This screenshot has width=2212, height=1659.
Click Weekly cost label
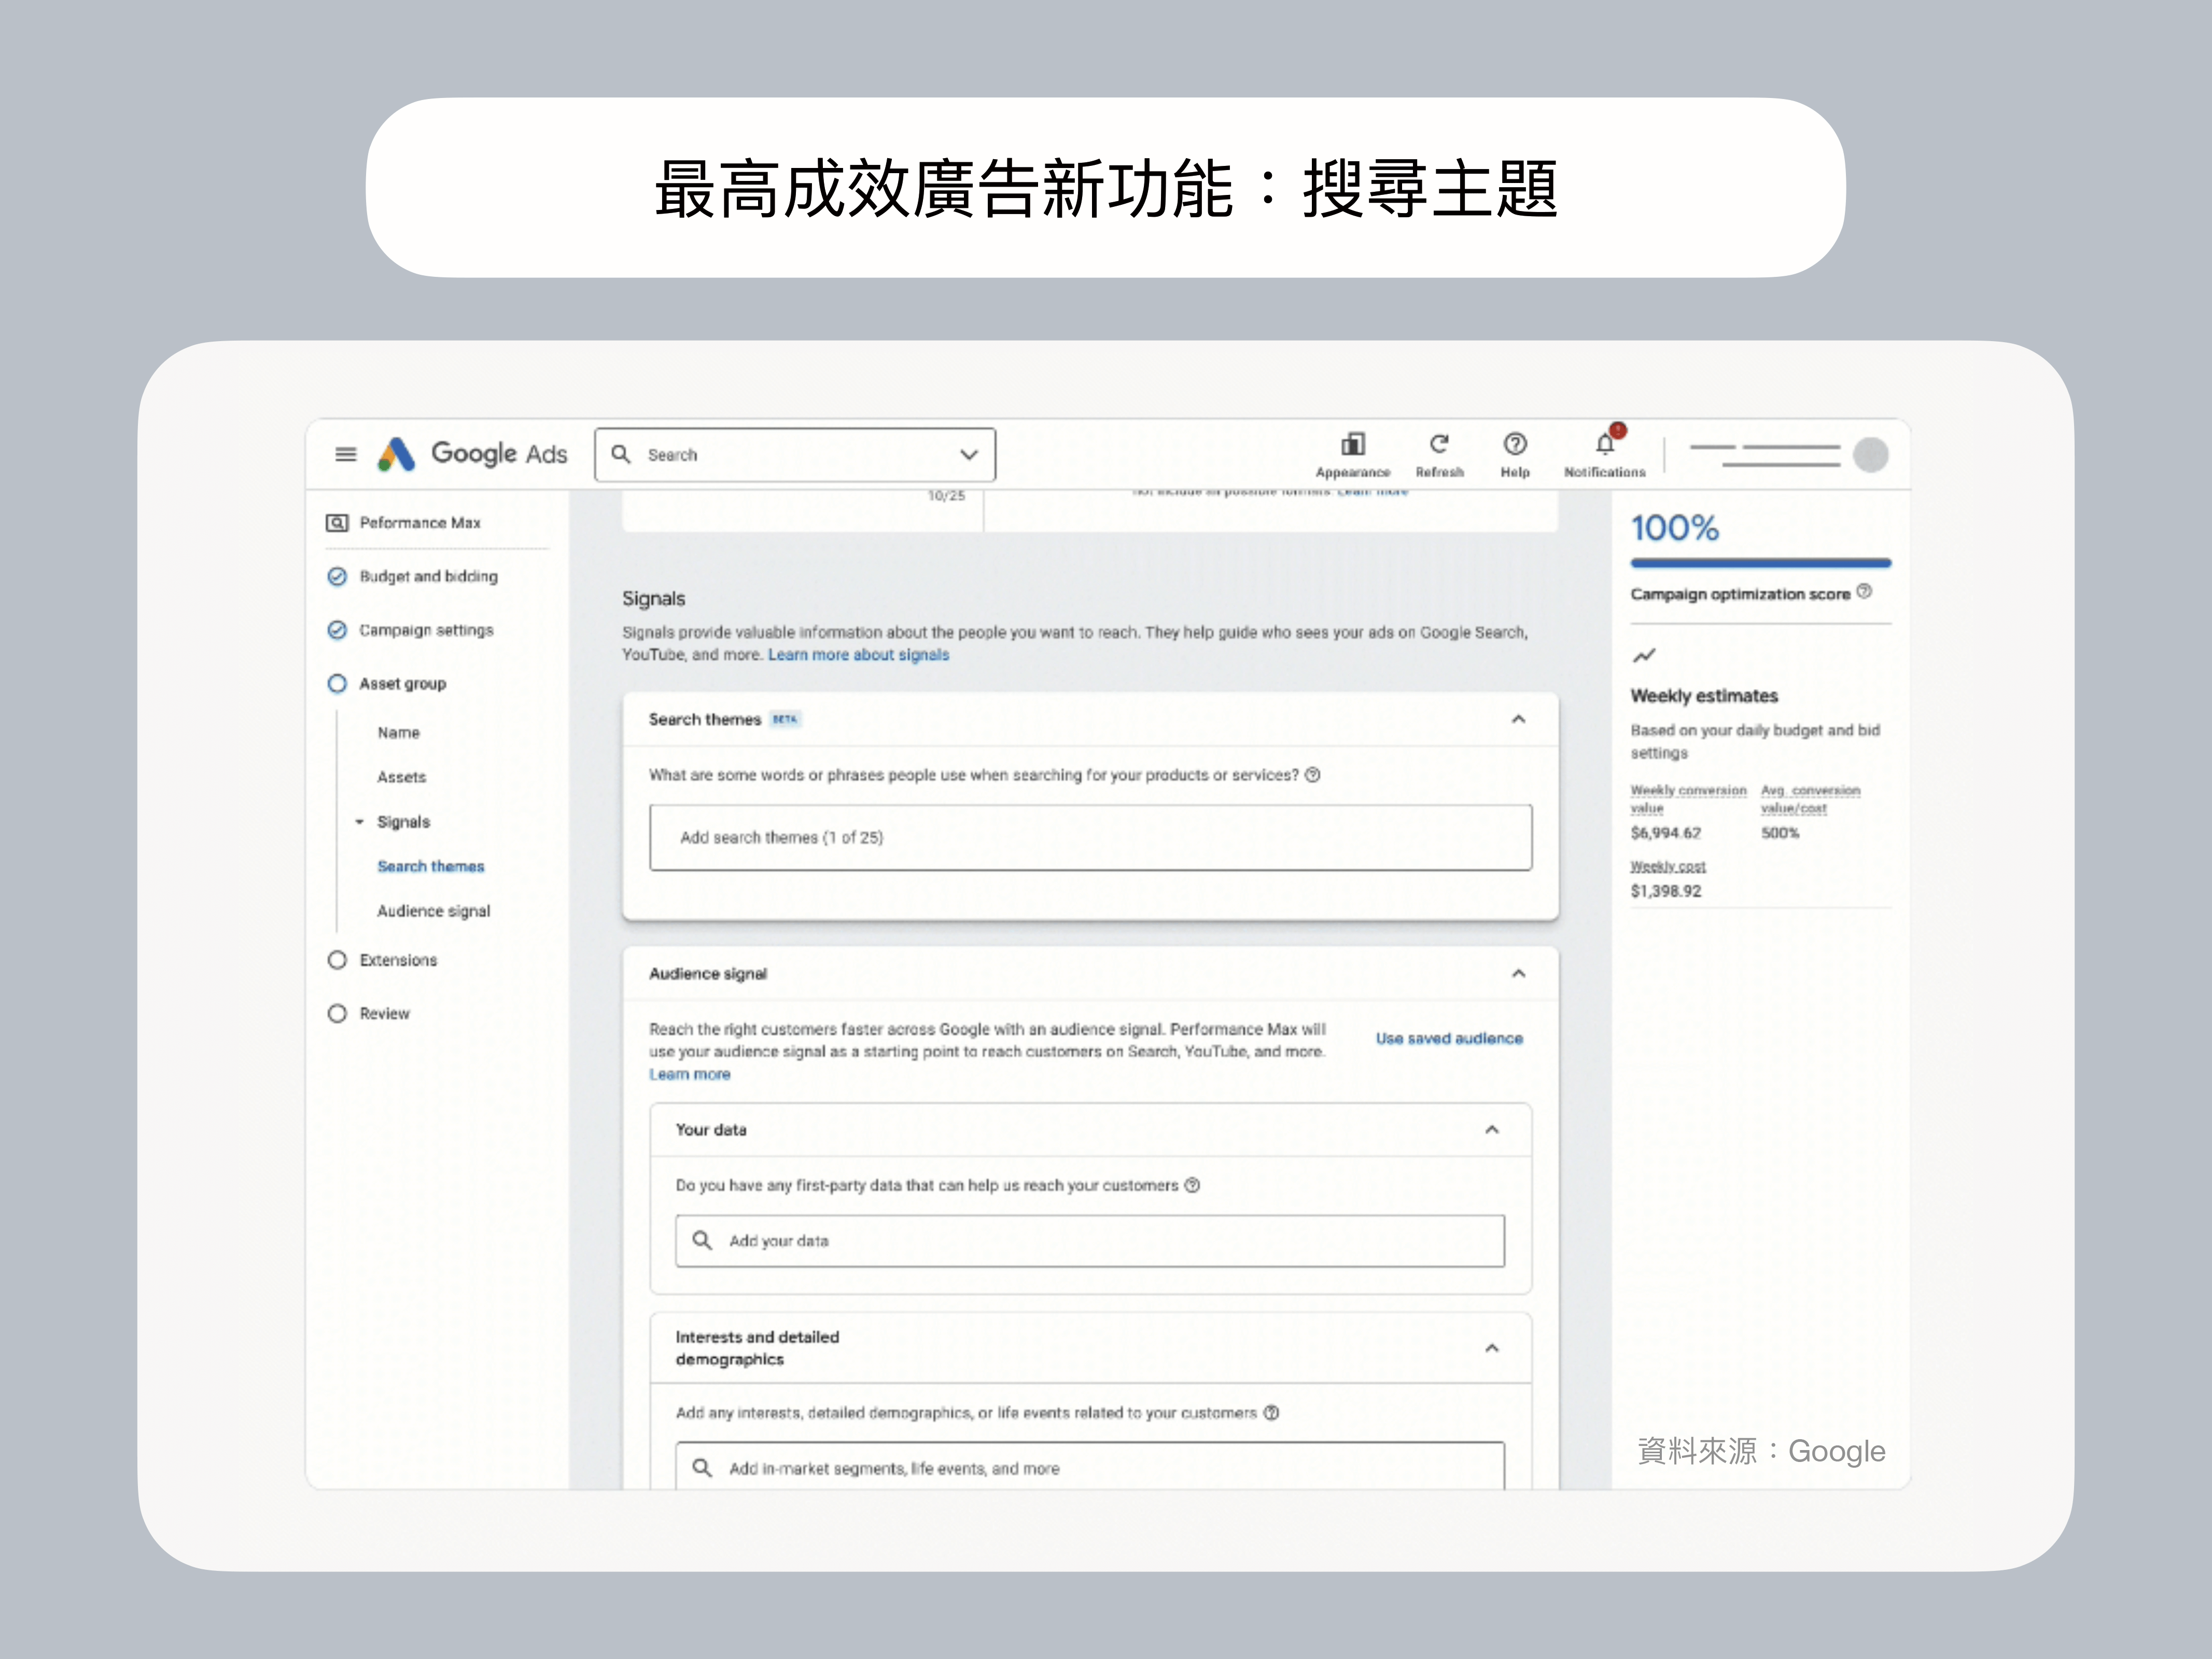(1667, 866)
